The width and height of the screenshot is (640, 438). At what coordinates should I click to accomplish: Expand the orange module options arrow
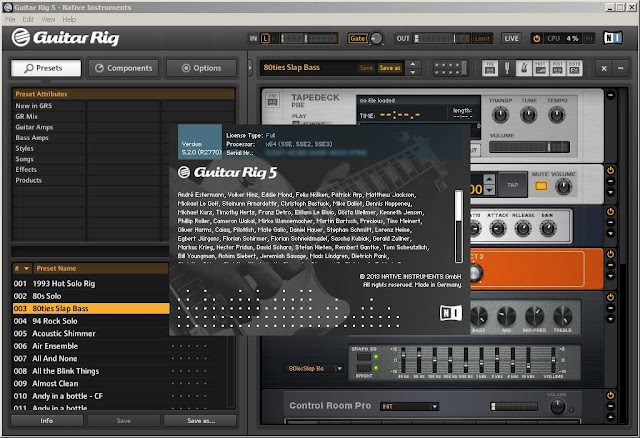click(x=611, y=276)
